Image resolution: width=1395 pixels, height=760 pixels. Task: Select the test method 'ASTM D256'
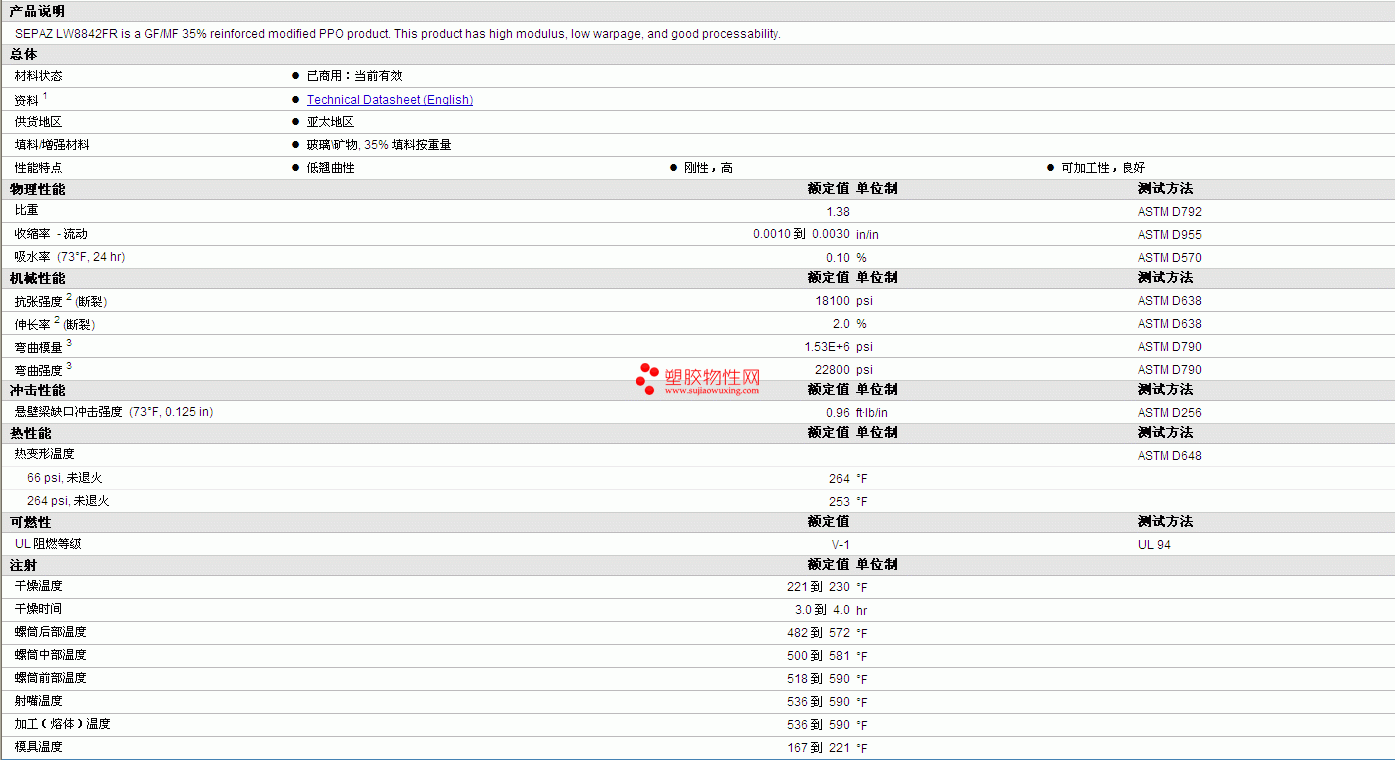coord(1170,413)
